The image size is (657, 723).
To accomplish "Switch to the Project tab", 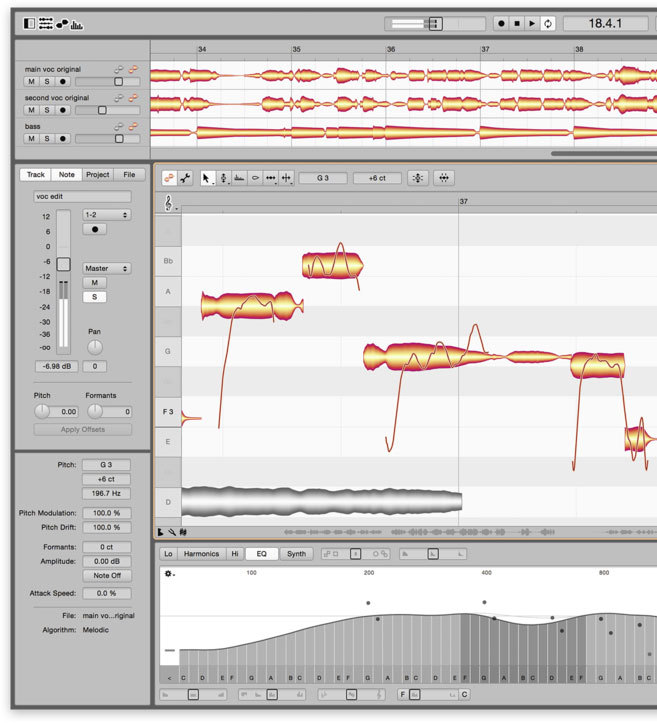I will click(x=98, y=175).
